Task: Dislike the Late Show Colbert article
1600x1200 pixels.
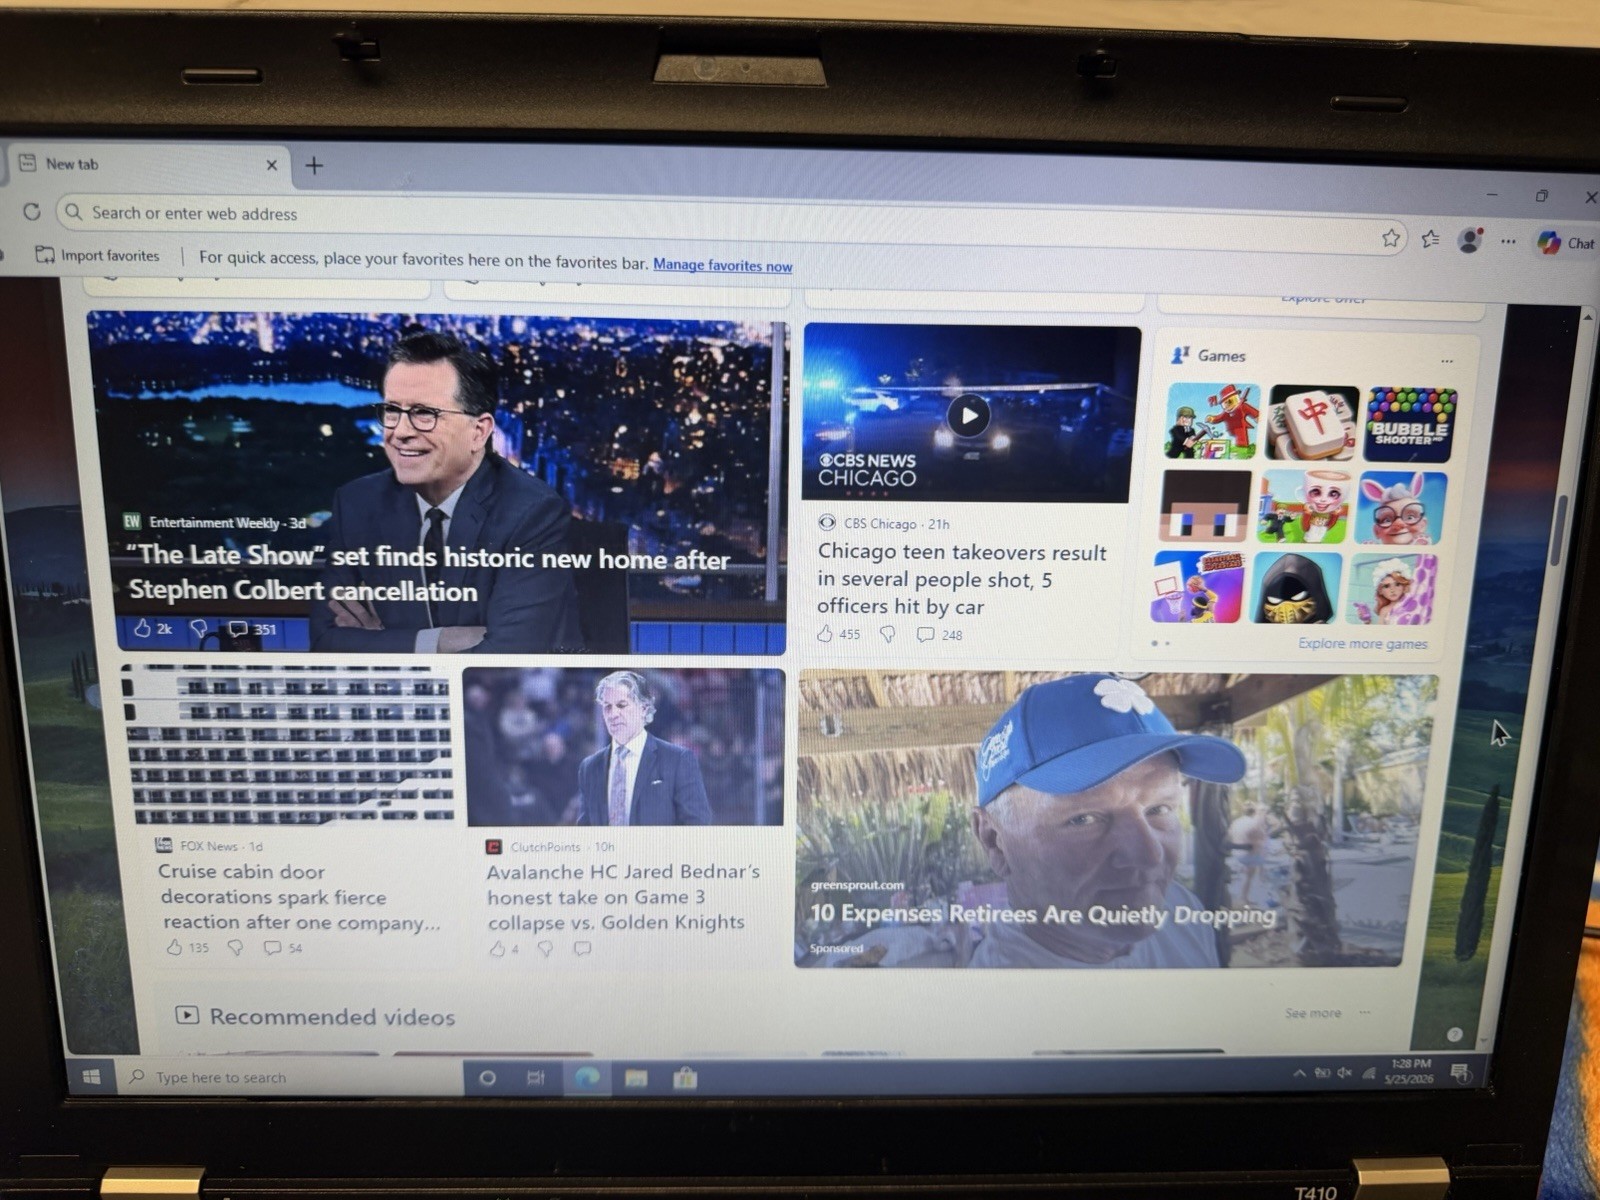Action: [x=199, y=628]
